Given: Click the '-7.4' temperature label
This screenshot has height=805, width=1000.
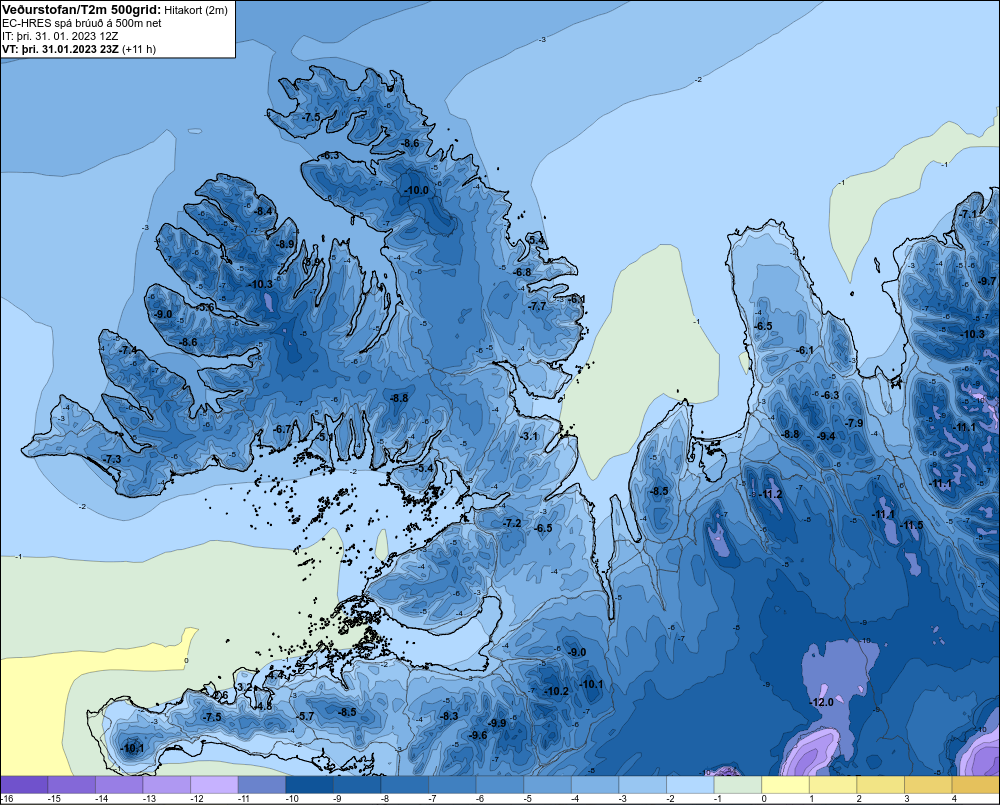Looking at the screenshot, I should [x=128, y=350].
